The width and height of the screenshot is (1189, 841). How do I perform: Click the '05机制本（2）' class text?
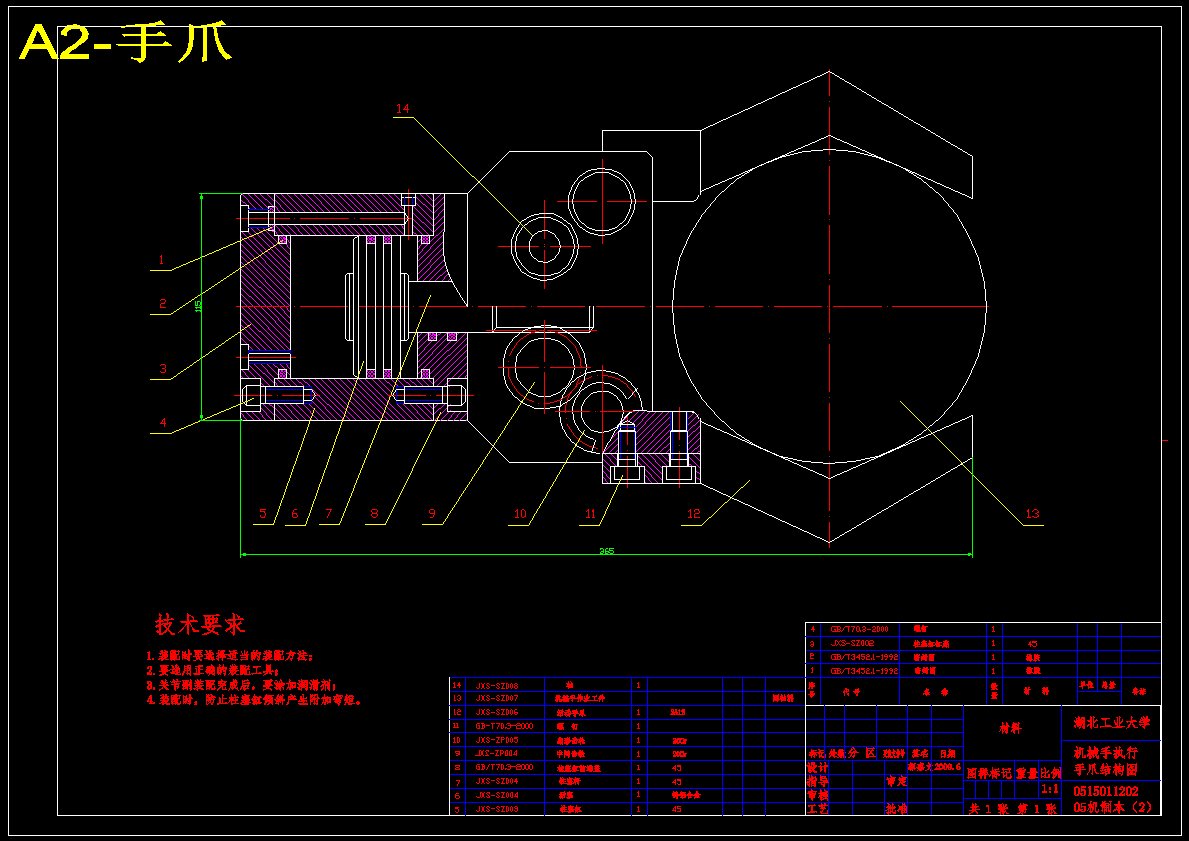[x=1112, y=808]
